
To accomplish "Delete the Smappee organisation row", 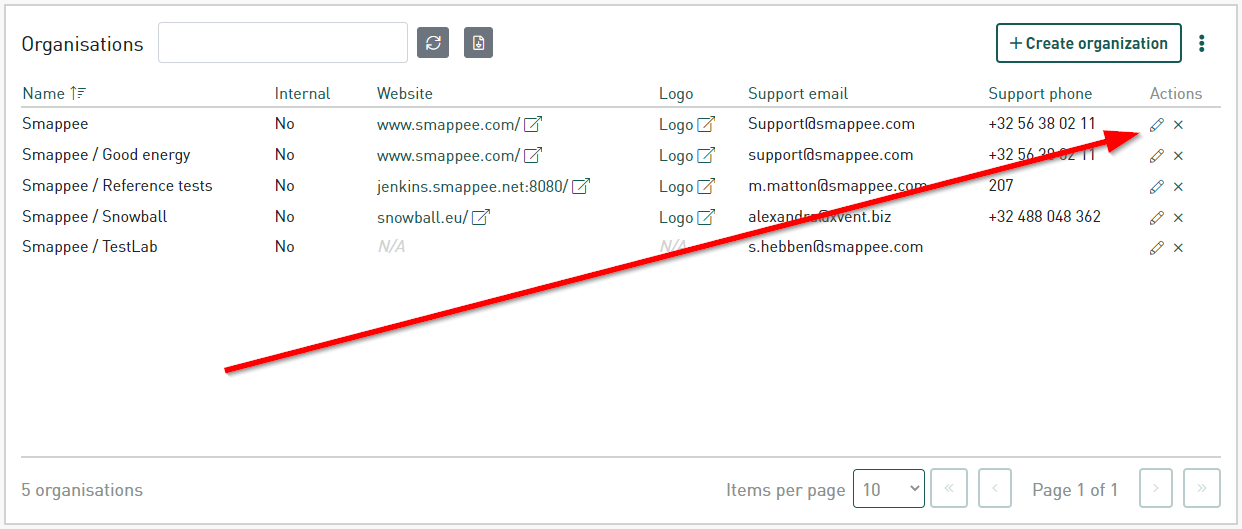I will [x=1178, y=125].
